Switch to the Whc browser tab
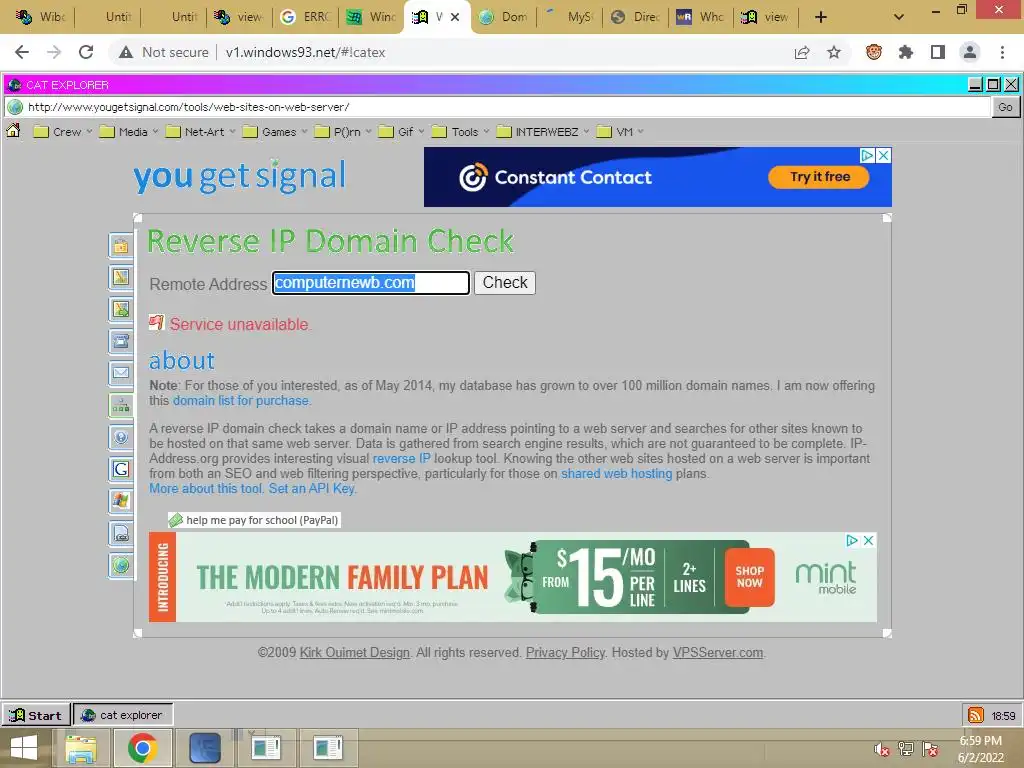 point(701,17)
